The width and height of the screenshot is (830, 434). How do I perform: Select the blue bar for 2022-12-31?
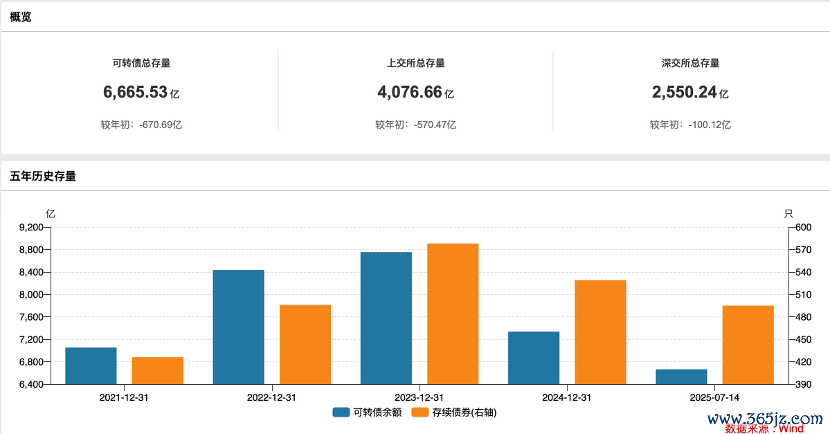(239, 327)
